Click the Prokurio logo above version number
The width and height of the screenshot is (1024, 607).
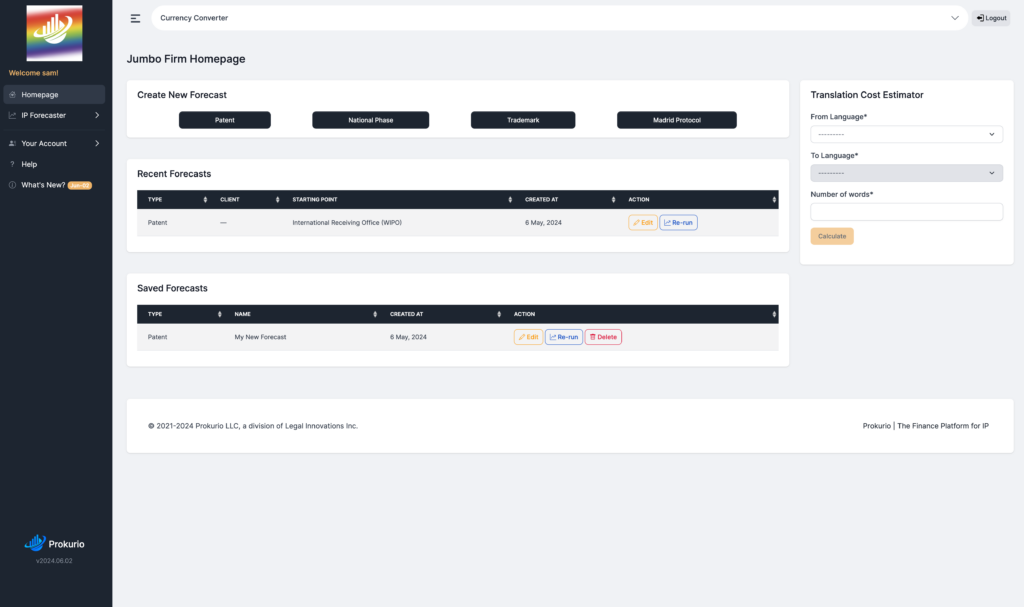coord(54,543)
